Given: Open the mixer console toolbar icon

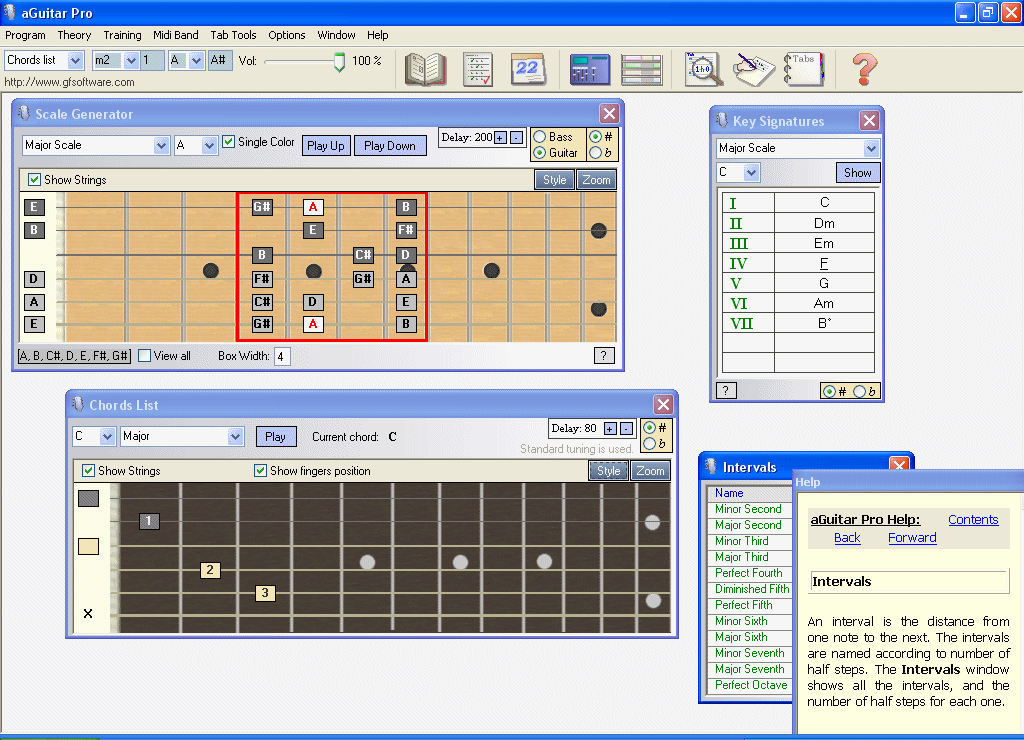Looking at the screenshot, I should [590, 70].
